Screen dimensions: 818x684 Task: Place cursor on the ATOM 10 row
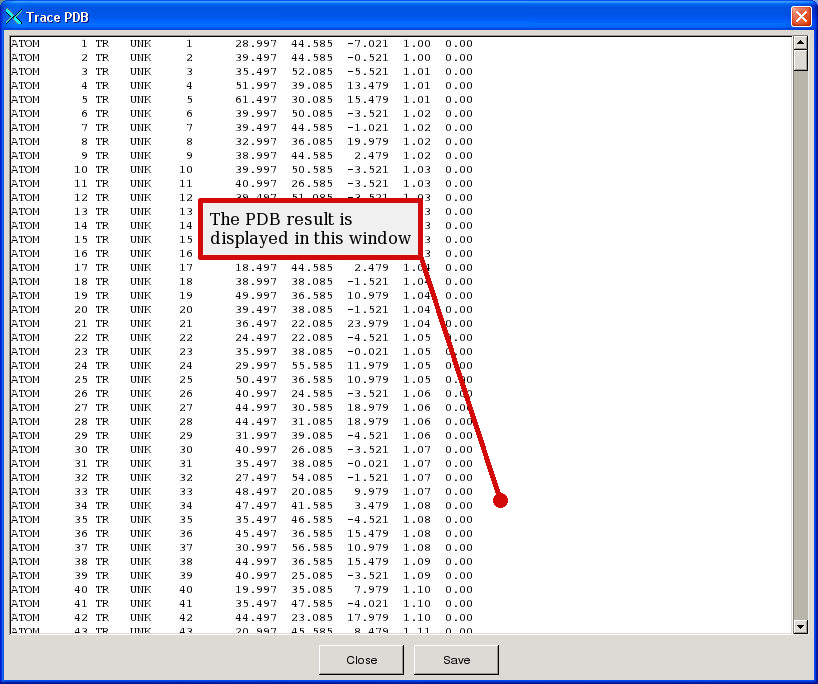click(240, 170)
